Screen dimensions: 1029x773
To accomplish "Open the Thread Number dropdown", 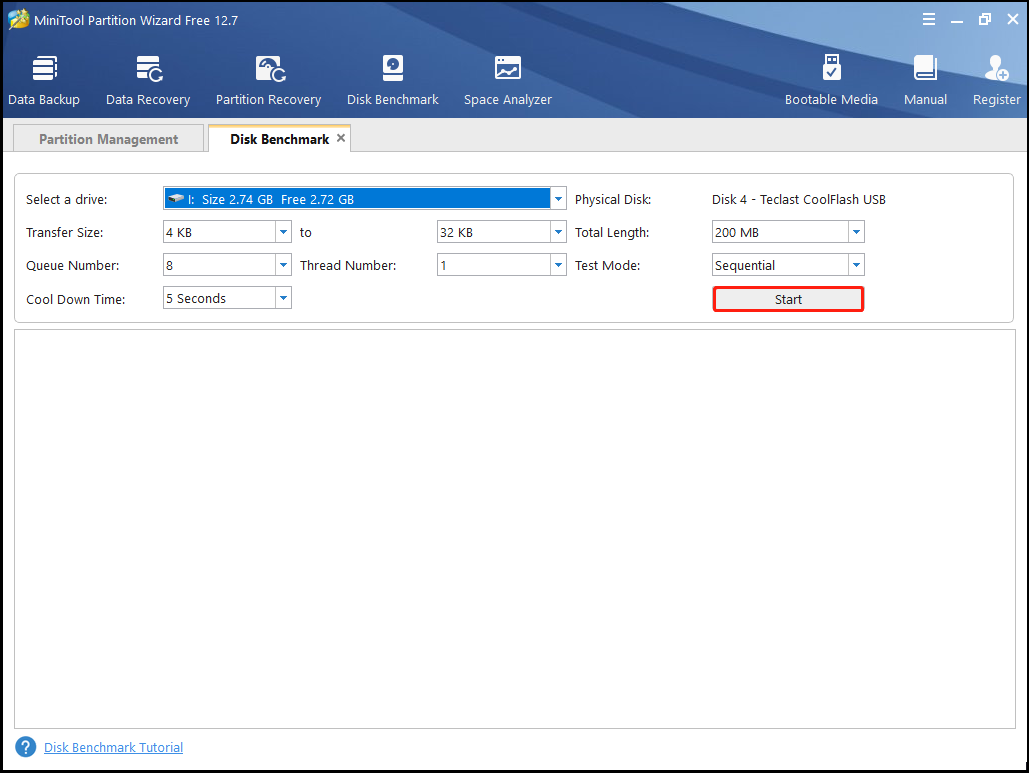I will coord(558,265).
